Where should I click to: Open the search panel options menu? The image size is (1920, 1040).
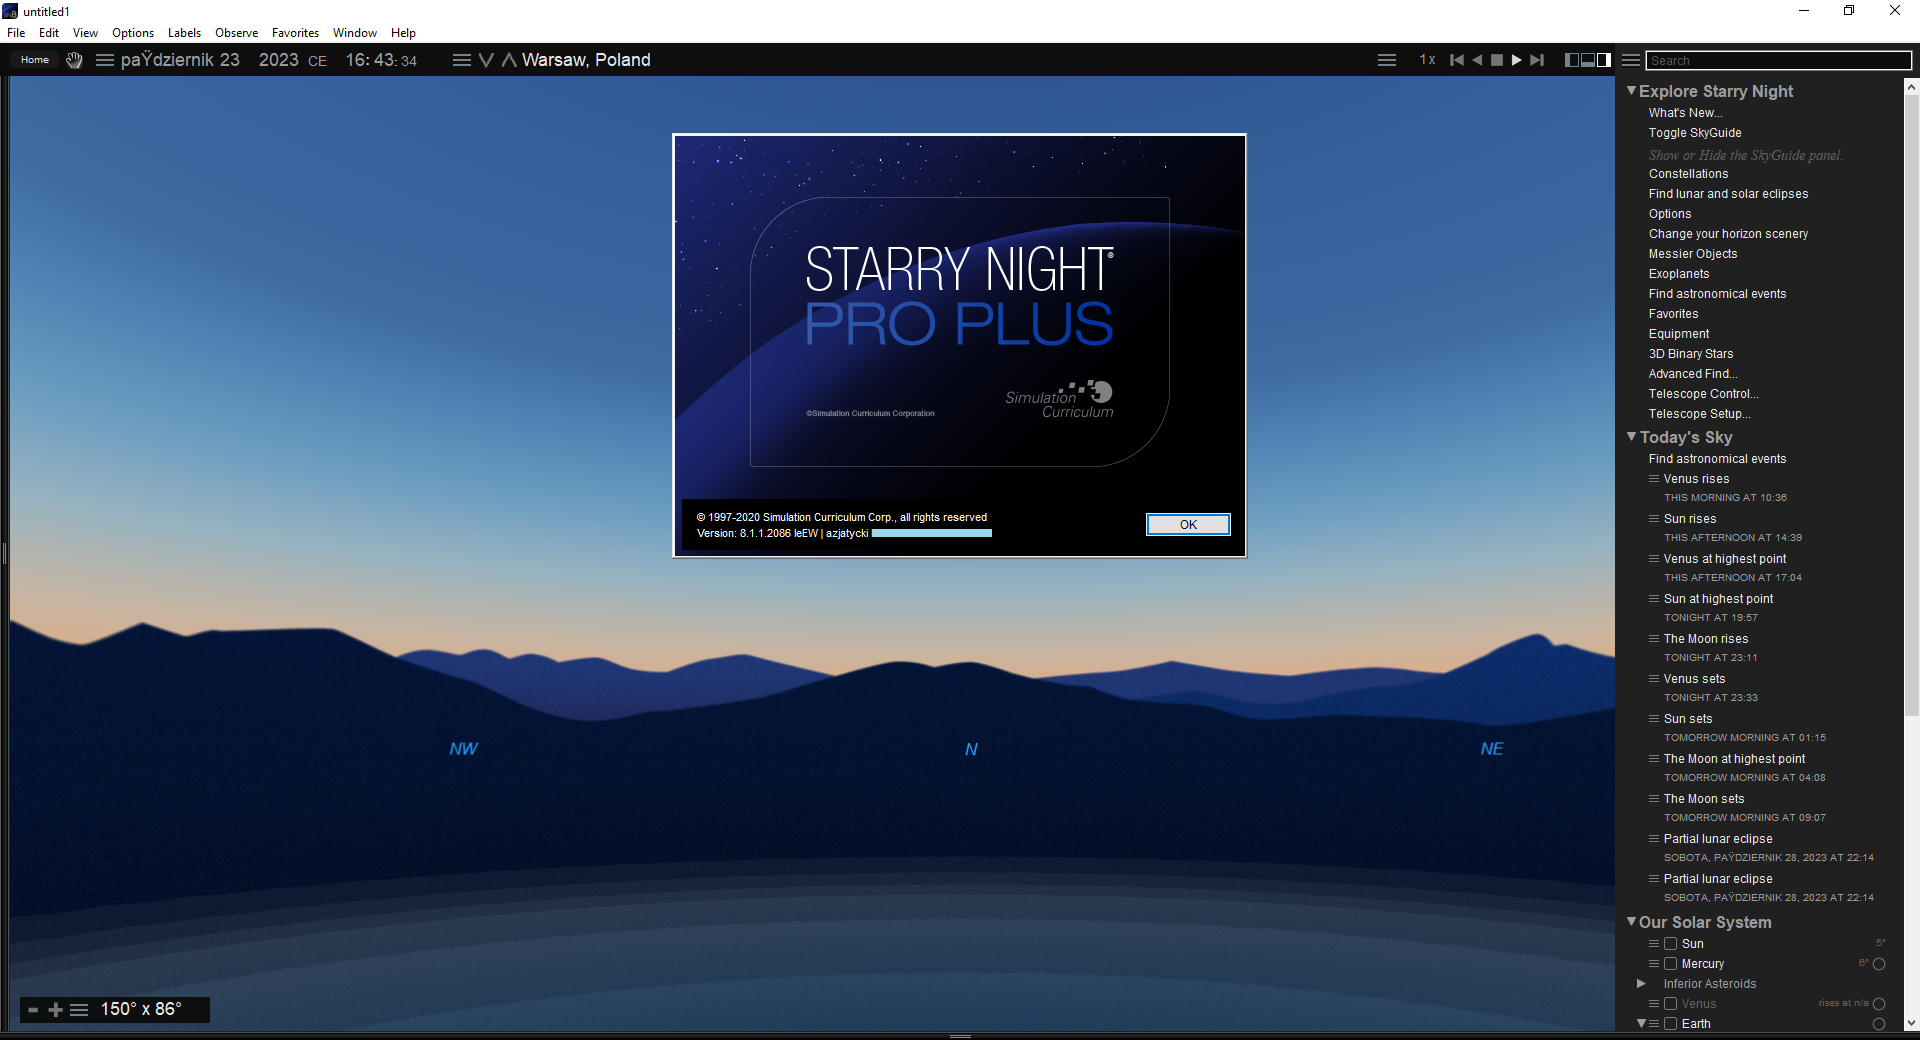(x=1631, y=60)
